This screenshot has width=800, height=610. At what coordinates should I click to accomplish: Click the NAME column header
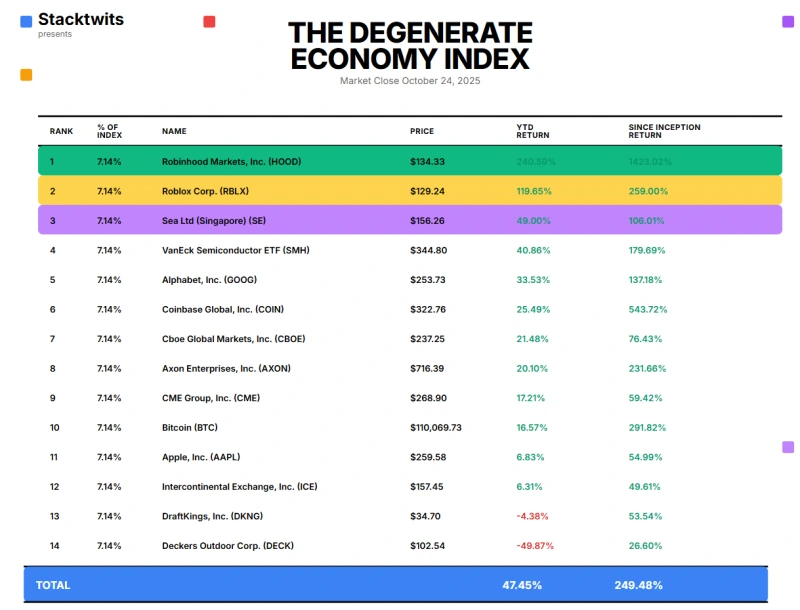(x=174, y=131)
